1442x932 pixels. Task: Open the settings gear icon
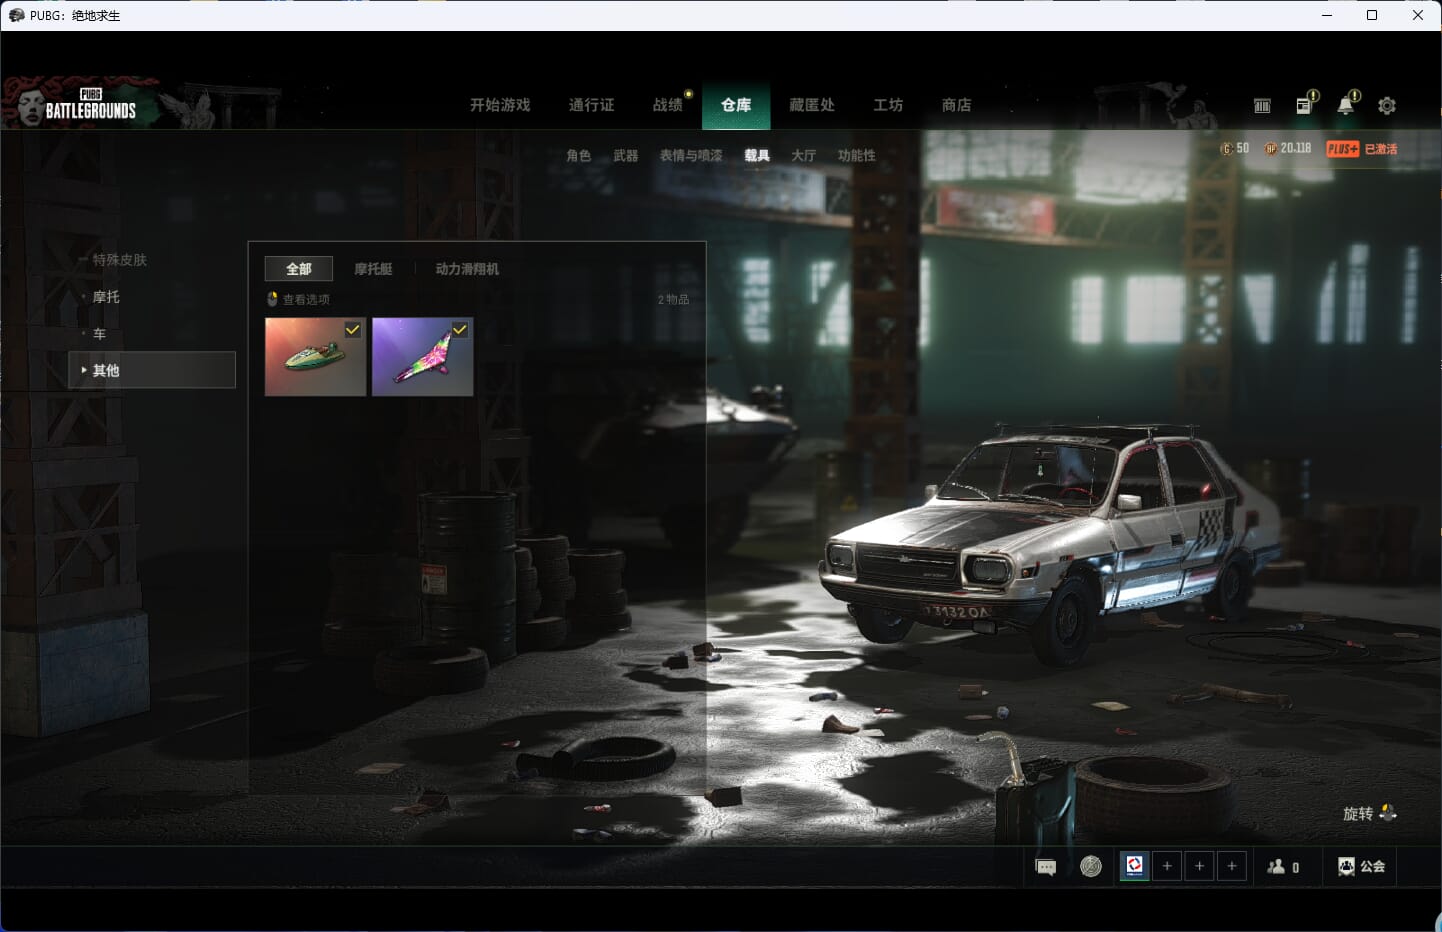click(1387, 105)
